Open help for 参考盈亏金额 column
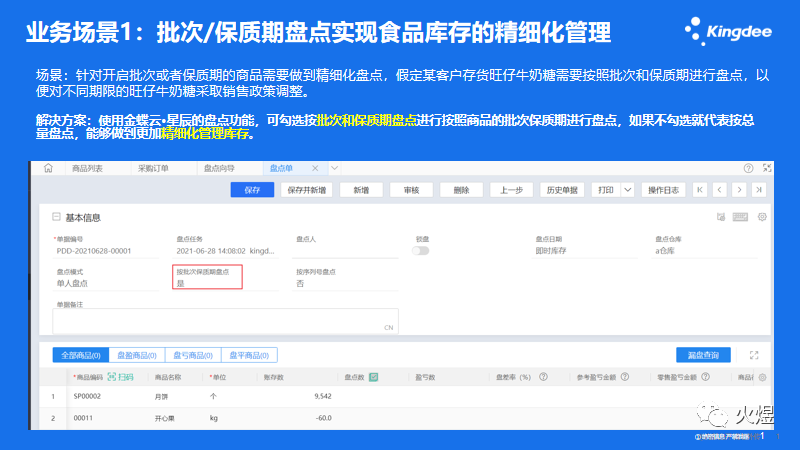This screenshot has height=450, width=800. point(624,377)
